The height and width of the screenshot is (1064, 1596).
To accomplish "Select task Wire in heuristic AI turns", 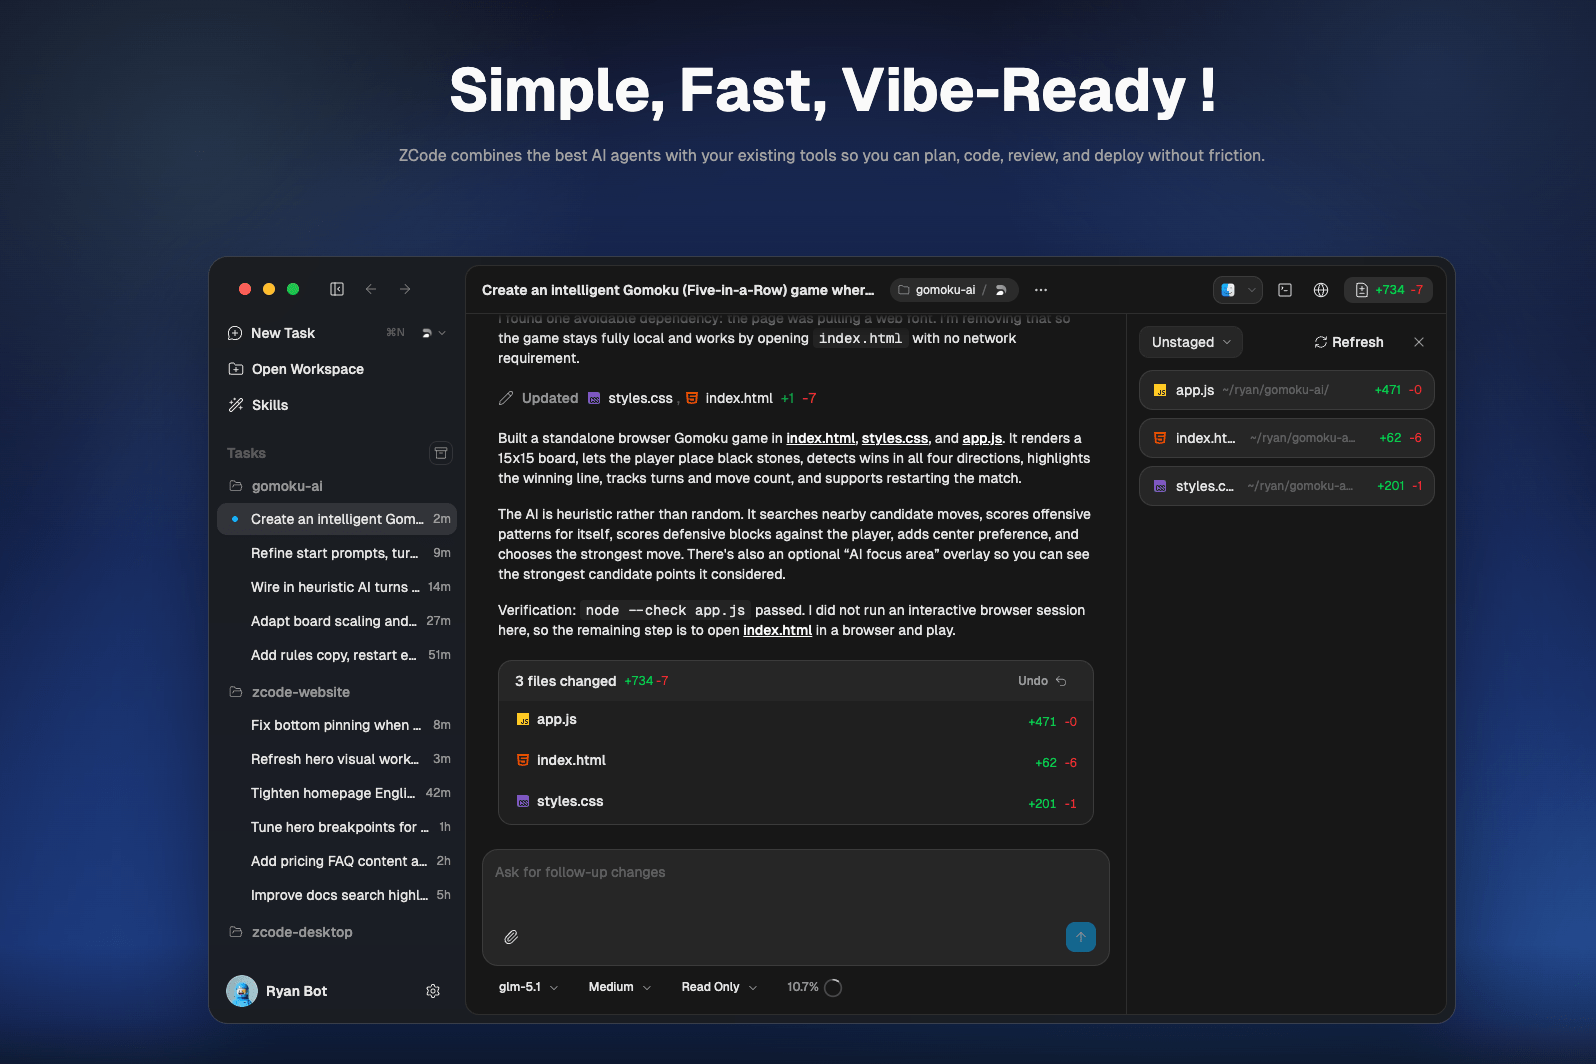I will click(x=337, y=587).
